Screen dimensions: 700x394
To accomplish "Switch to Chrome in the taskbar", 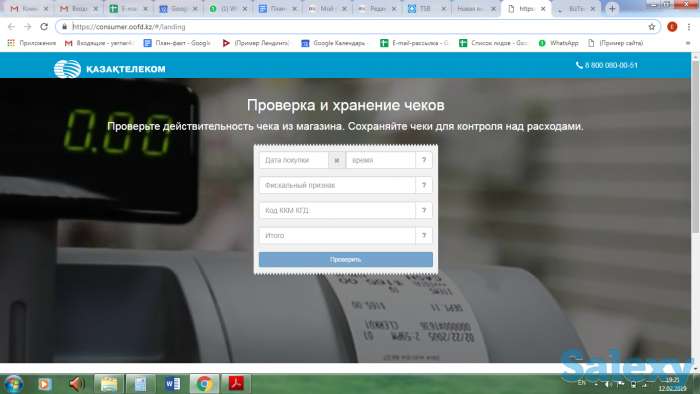I will coord(204,384).
